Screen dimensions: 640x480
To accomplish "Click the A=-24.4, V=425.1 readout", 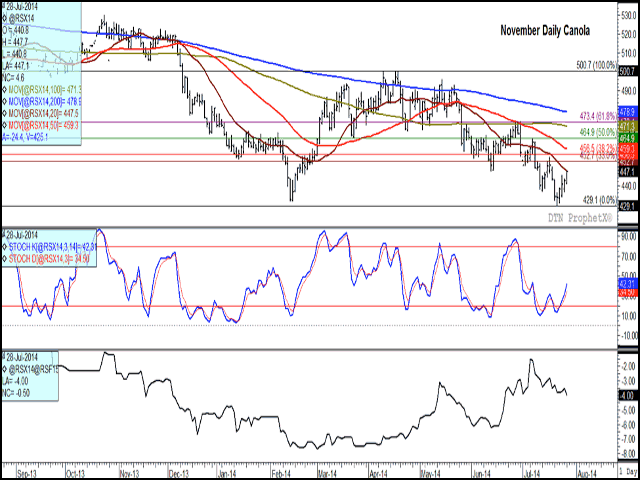I will pos(26,136).
